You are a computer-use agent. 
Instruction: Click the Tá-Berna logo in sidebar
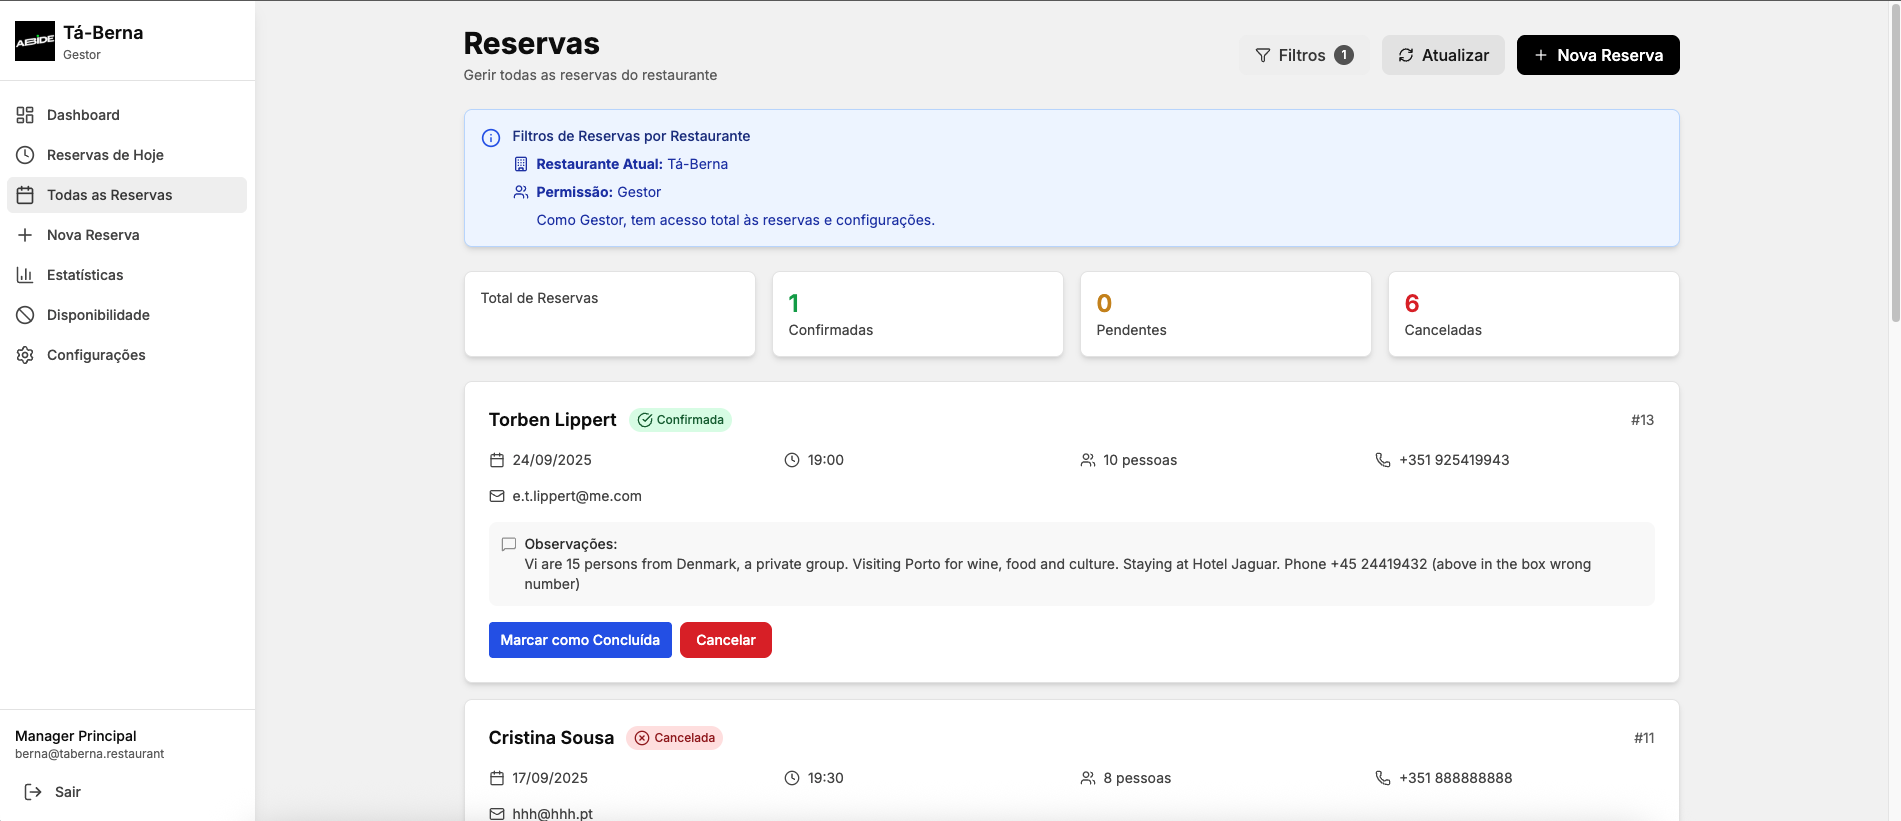click(x=35, y=41)
